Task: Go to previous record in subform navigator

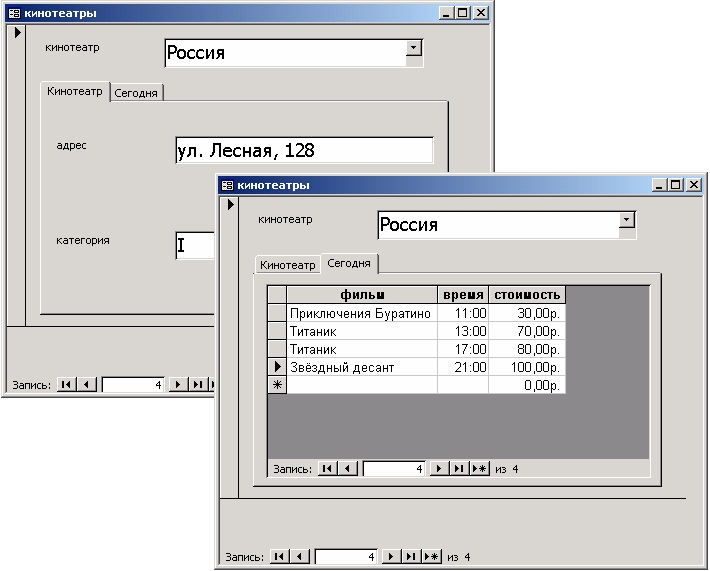Action: 347,468
